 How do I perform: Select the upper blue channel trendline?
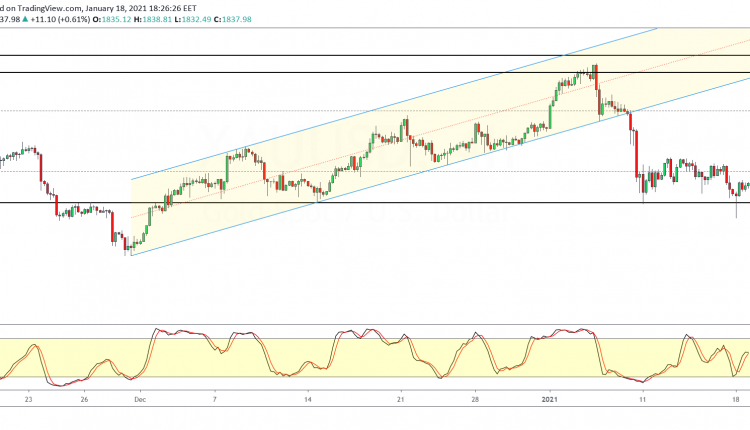[x=400, y=101]
